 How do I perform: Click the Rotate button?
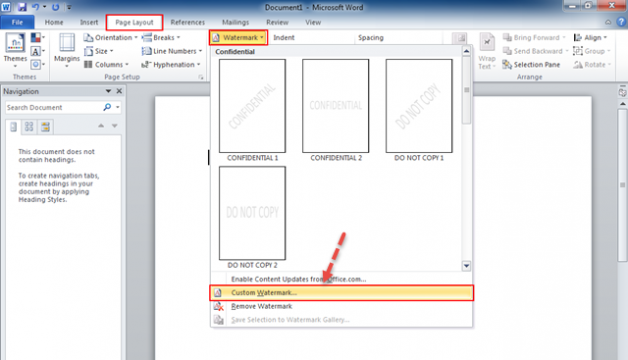click(592, 64)
